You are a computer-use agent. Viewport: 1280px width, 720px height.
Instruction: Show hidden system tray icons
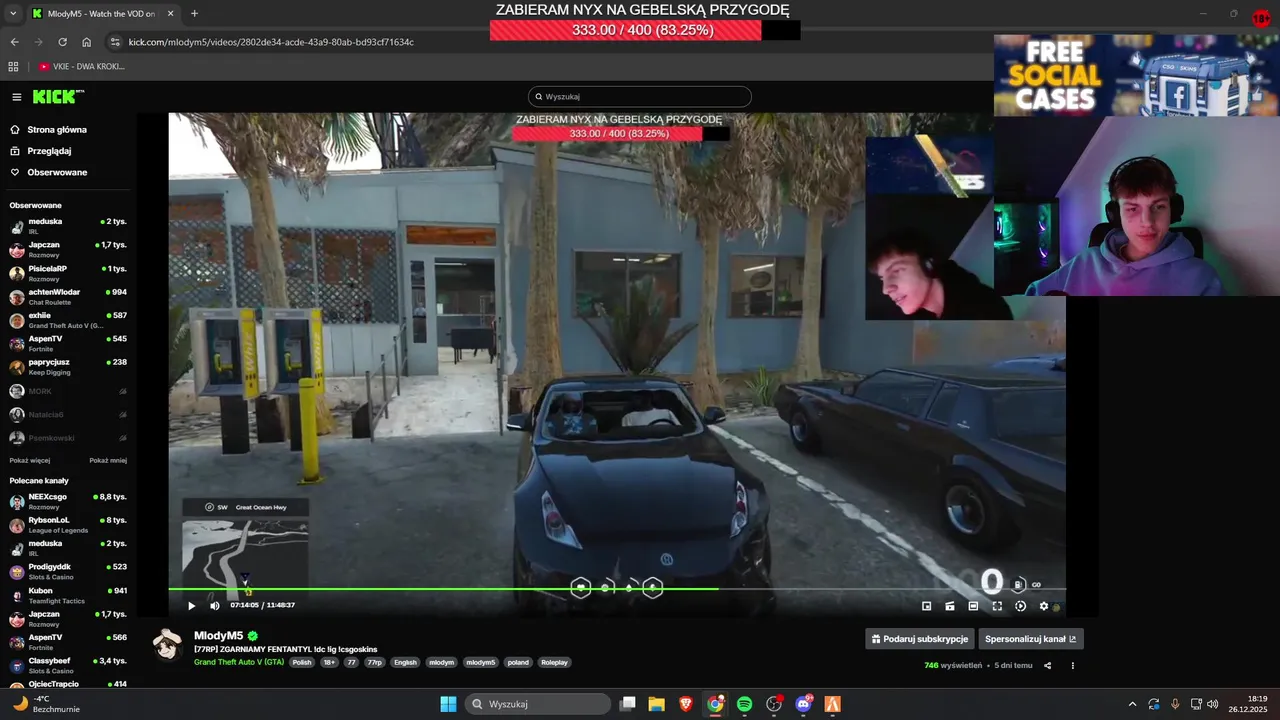(x=1132, y=704)
